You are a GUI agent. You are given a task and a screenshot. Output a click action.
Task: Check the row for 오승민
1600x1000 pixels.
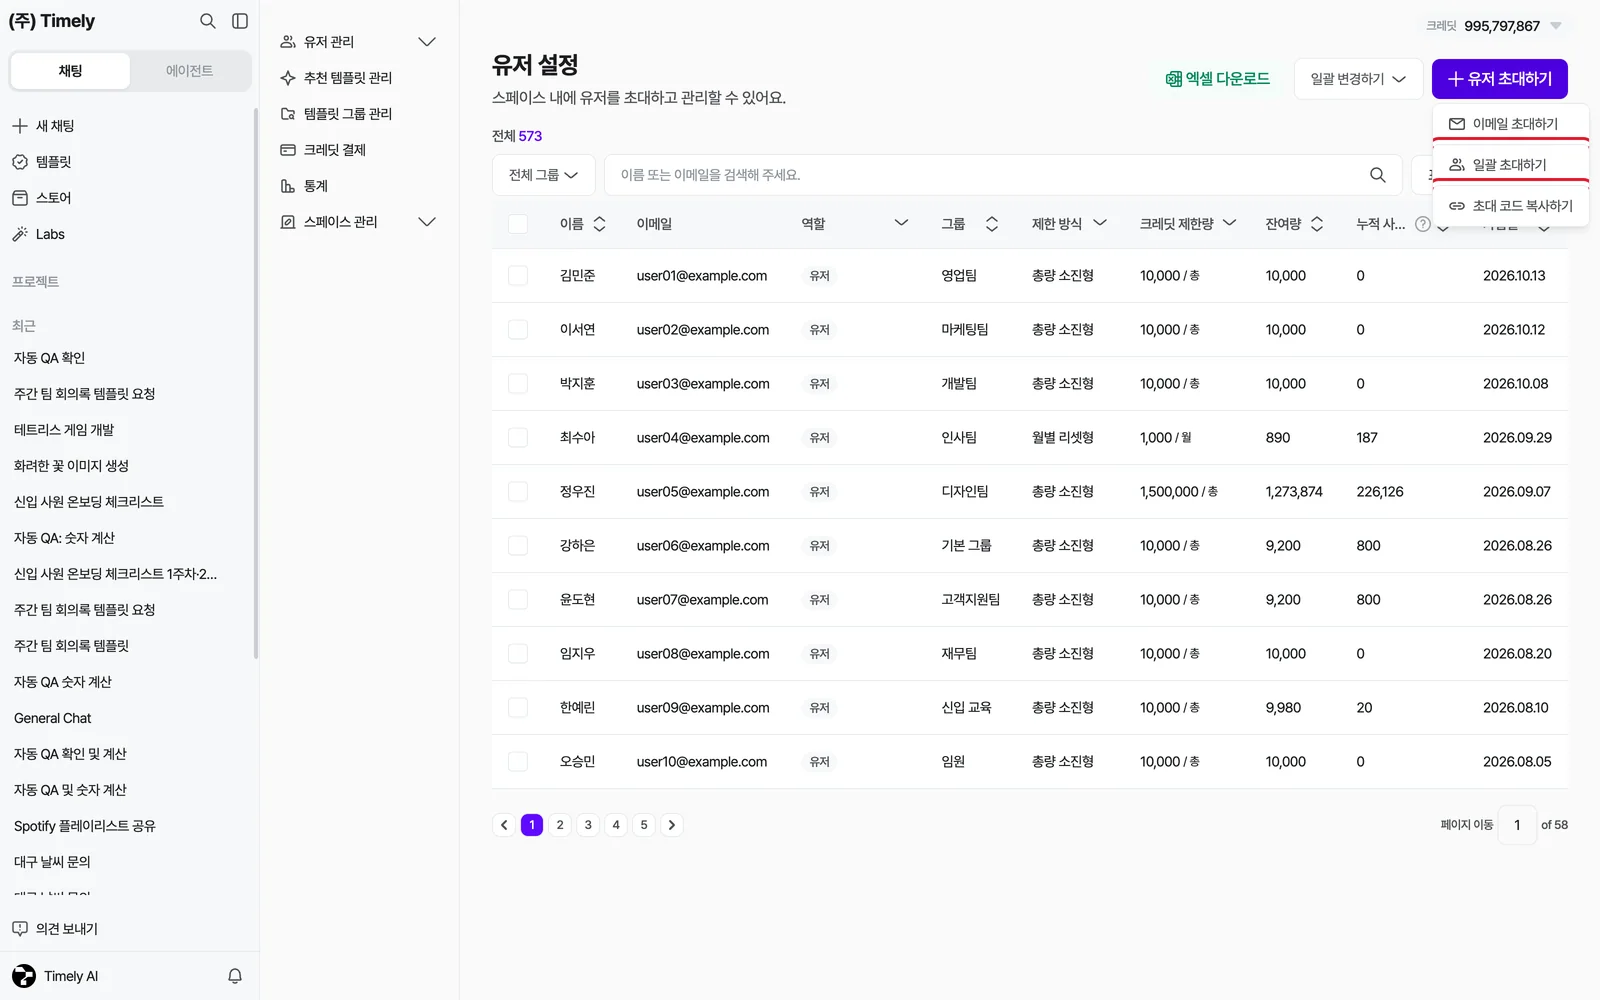pyautogui.click(x=518, y=762)
